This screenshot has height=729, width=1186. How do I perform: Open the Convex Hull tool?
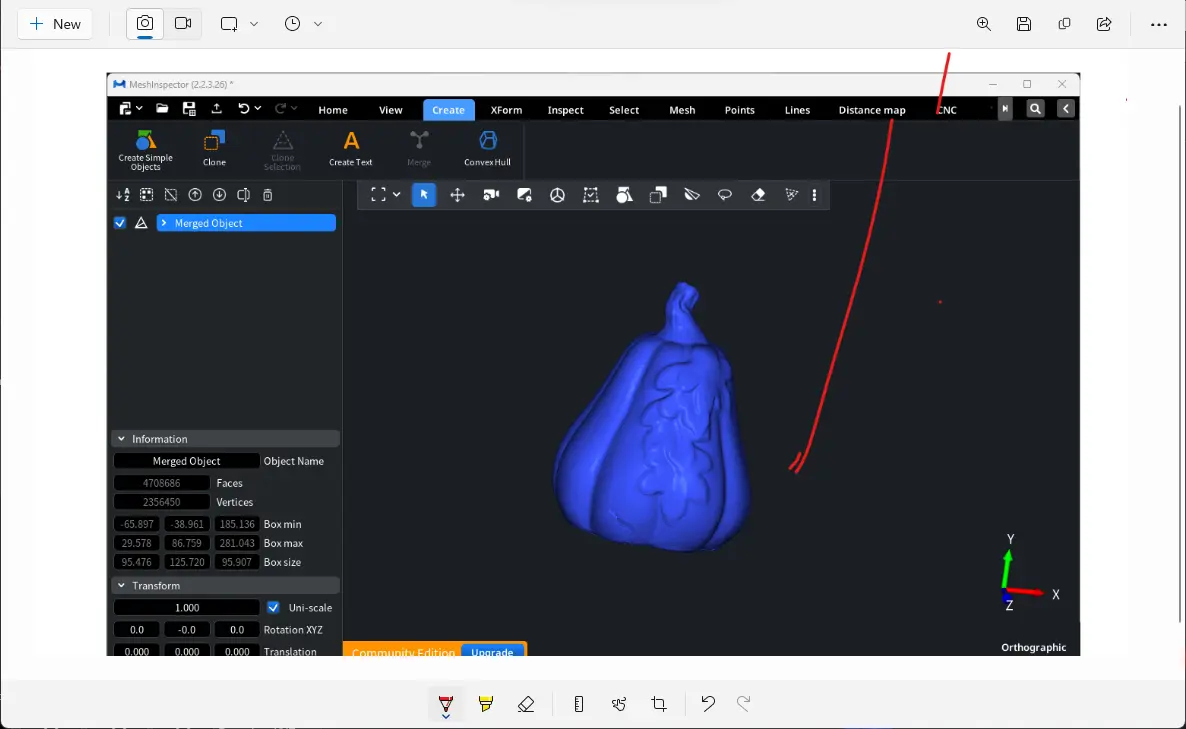click(487, 149)
